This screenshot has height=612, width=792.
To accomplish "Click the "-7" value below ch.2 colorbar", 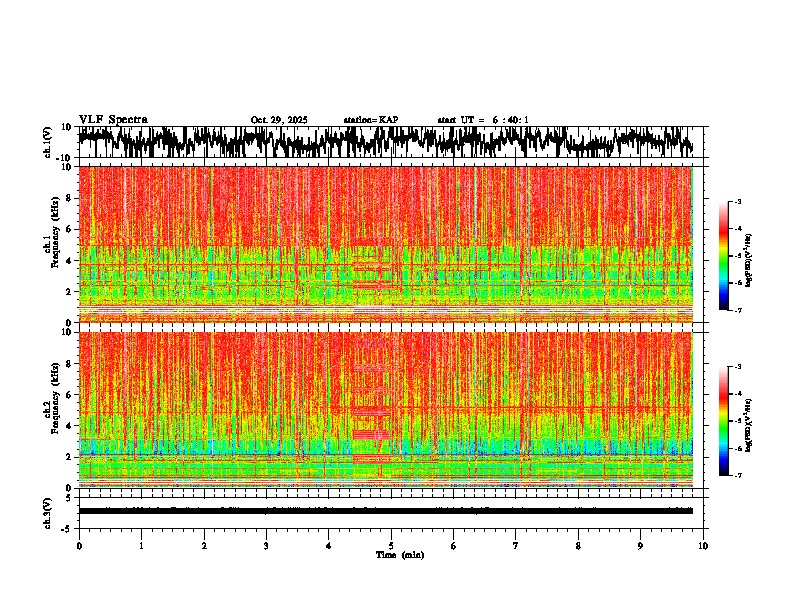I will tap(737, 475).
